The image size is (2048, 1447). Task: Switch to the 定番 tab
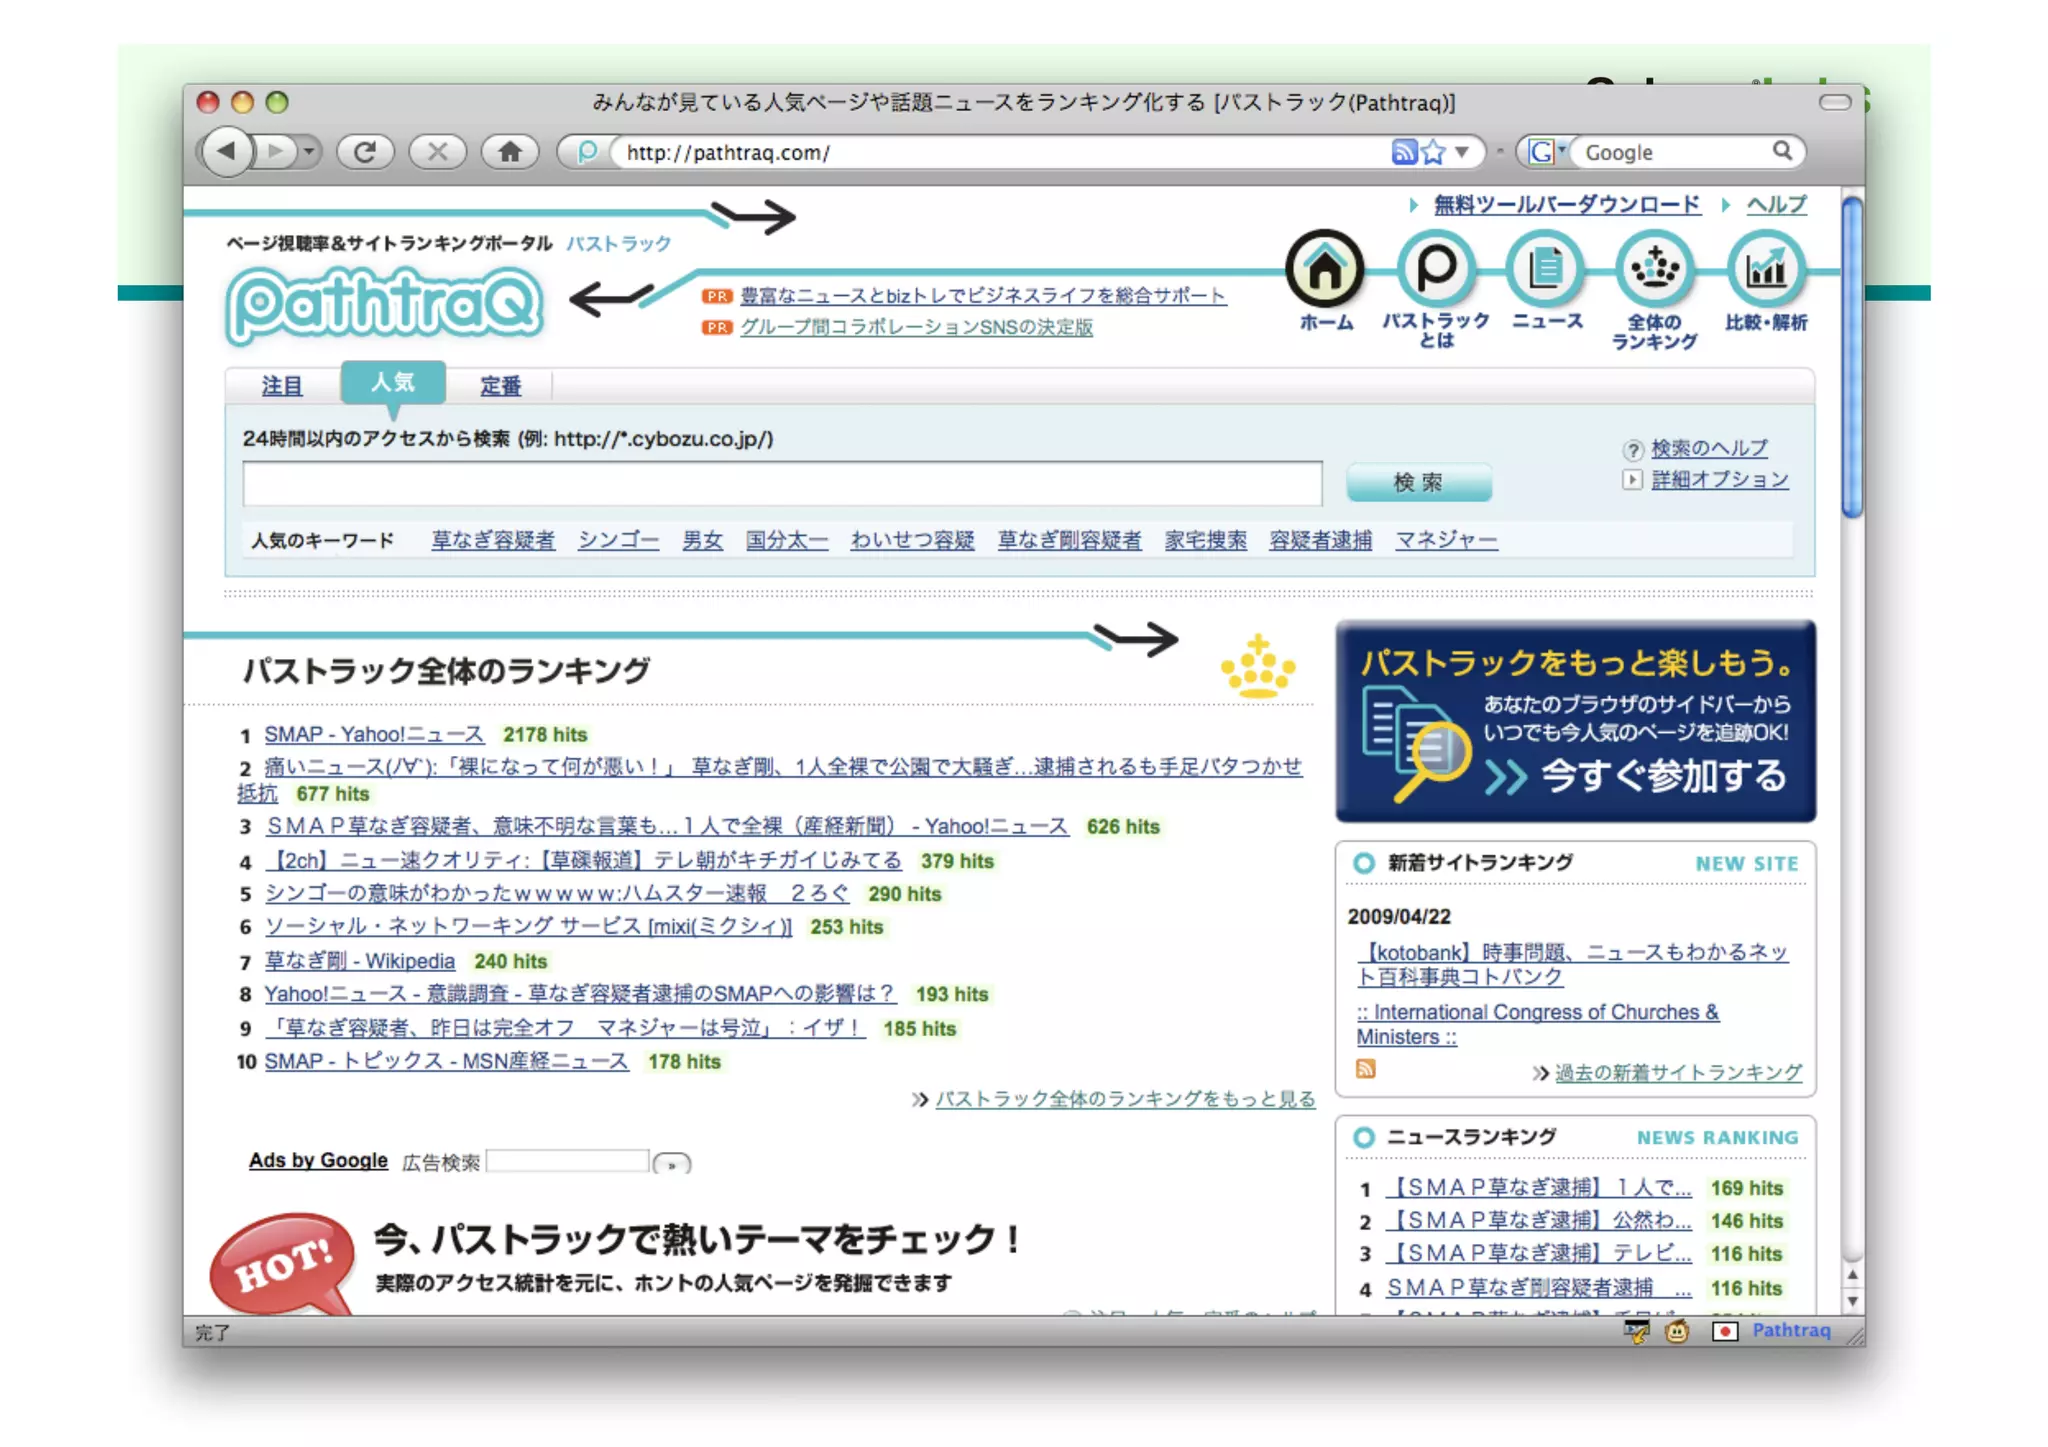click(x=500, y=386)
